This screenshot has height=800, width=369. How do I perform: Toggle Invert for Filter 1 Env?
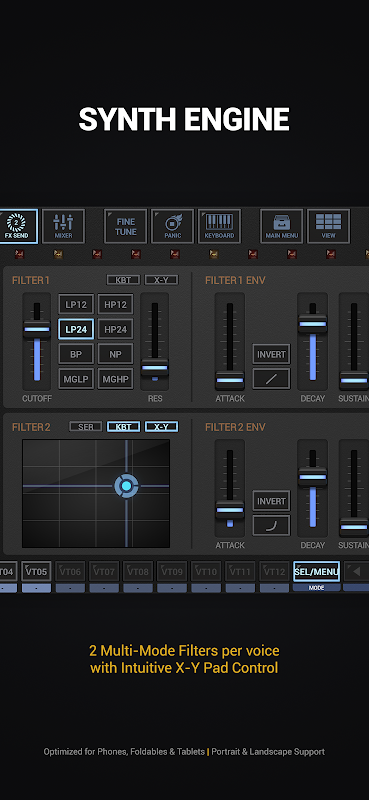coord(272,354)
